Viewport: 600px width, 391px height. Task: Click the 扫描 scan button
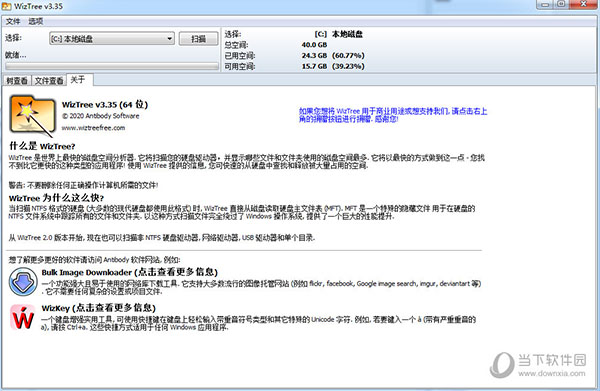coord(199,39)
